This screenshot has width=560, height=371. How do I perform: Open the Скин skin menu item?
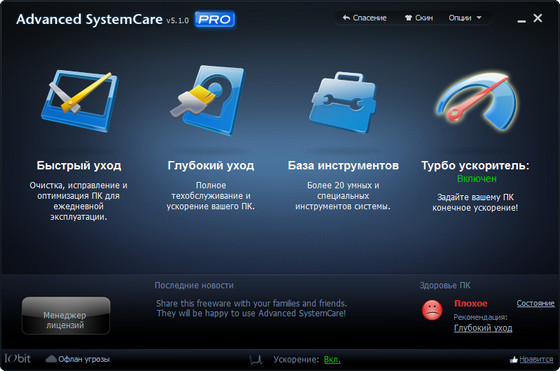point(419,18)
